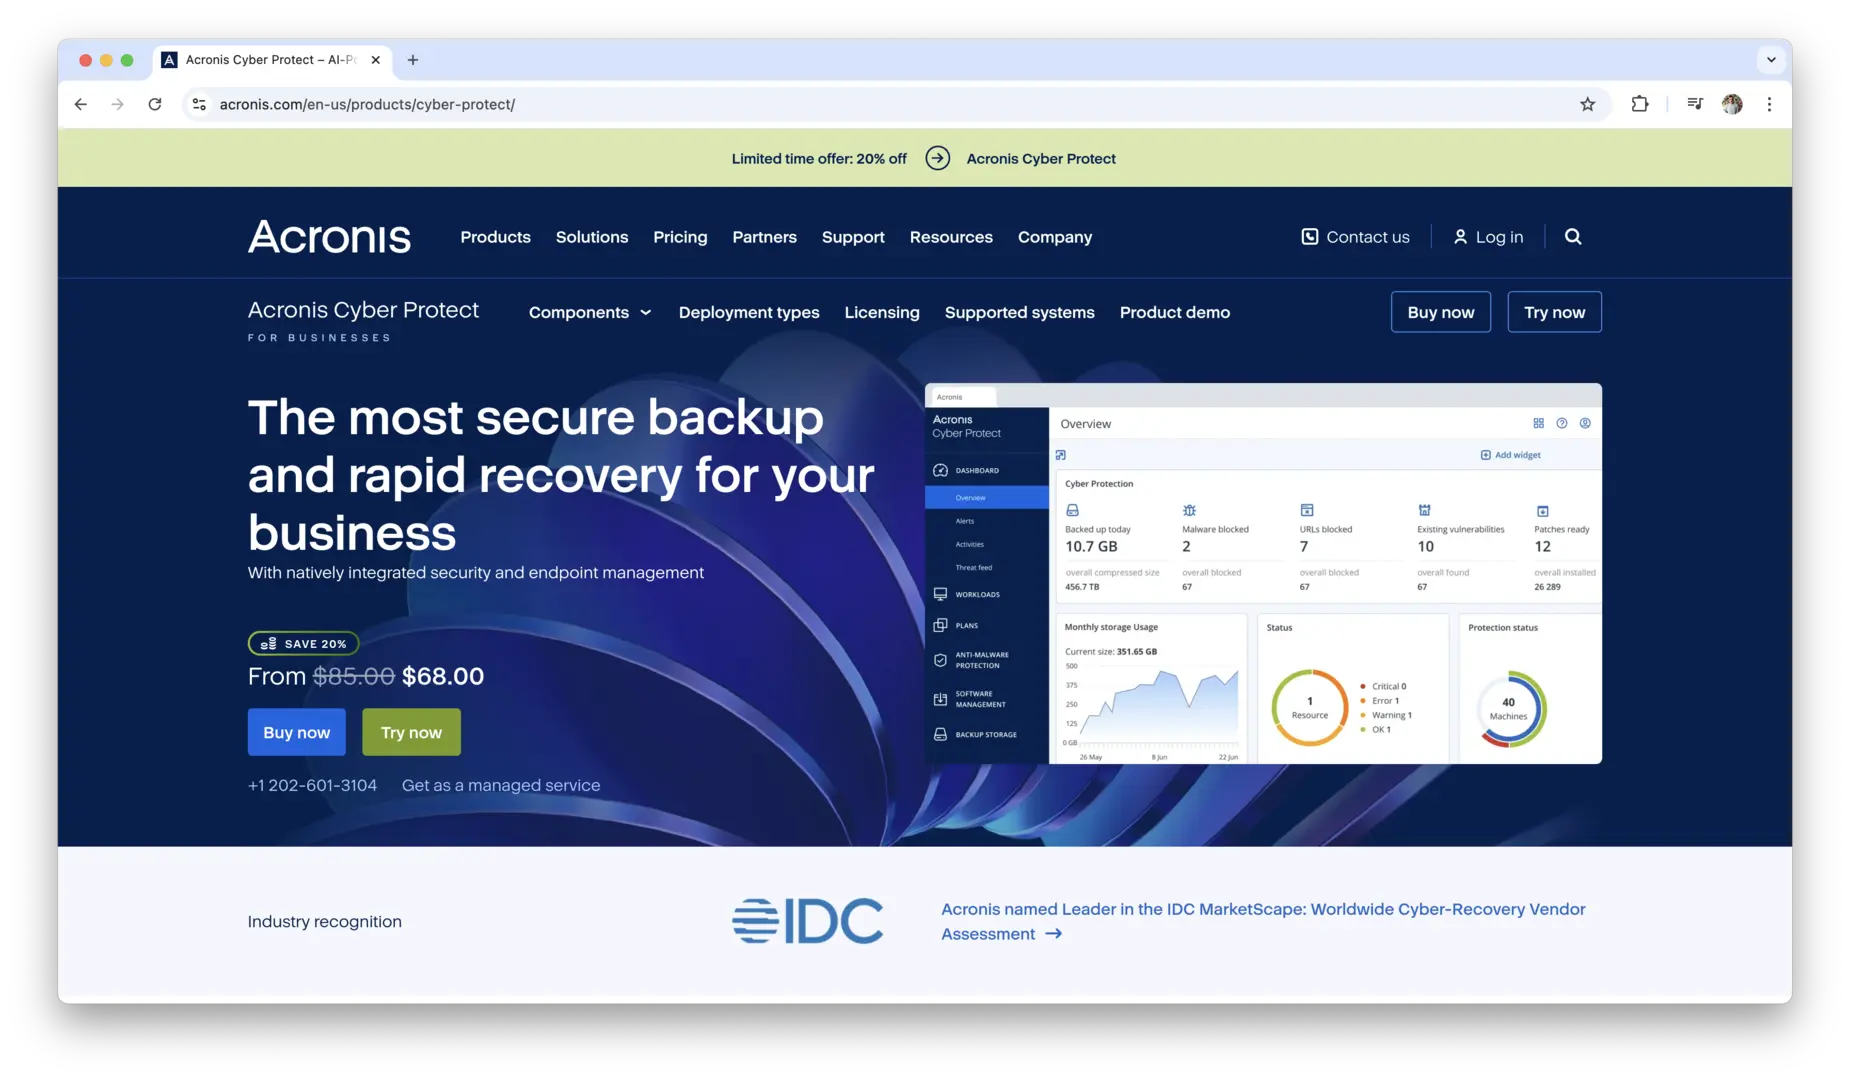Click the browser forward arrow
1850x1080 pixels.
pos(118,104)
